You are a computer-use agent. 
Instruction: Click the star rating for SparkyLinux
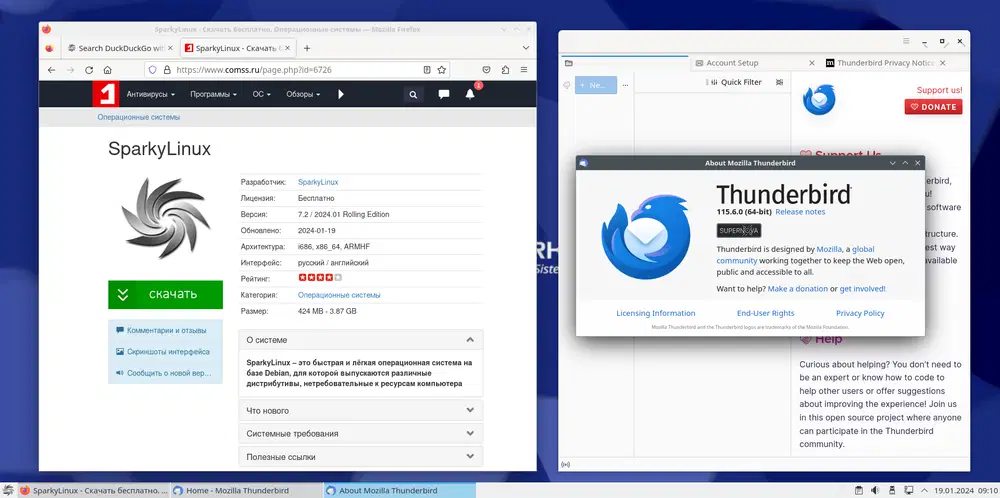coord(320,277)
